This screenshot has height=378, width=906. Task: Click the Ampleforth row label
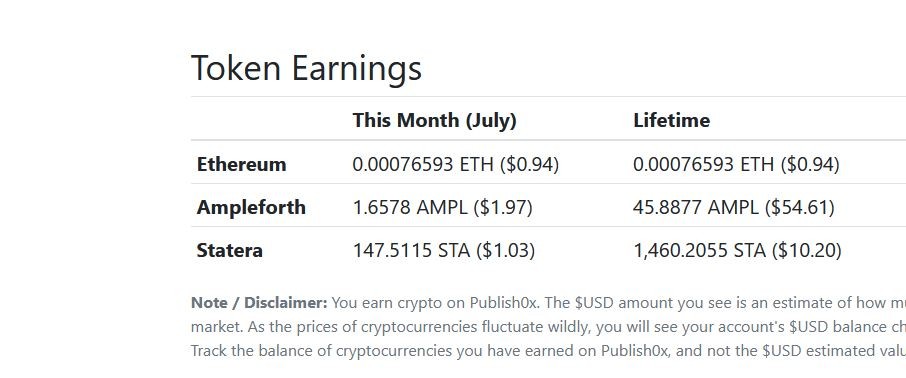point(251,207)
